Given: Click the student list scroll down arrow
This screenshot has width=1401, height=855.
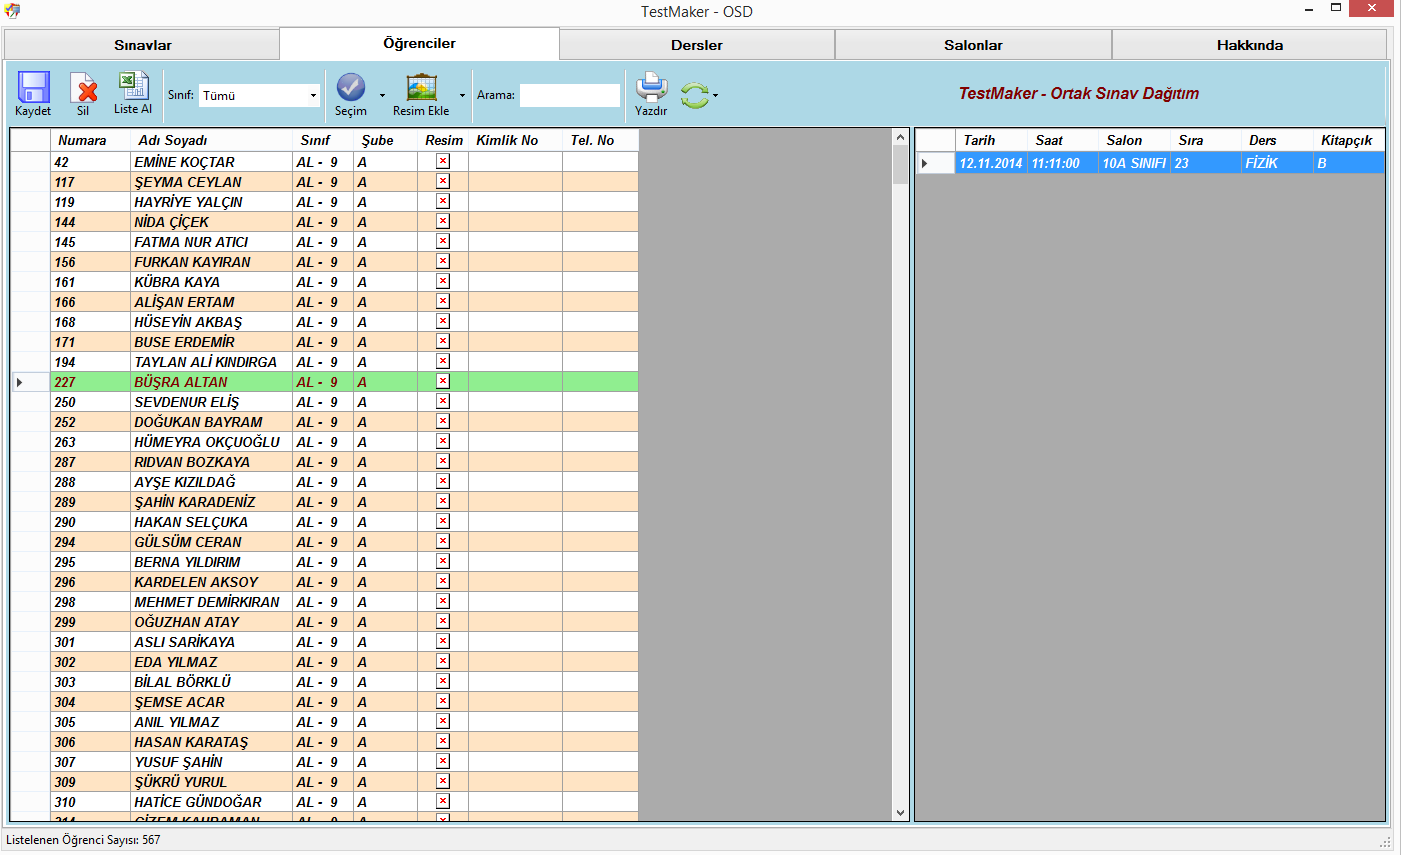Looking at the screenshot, I should click(x=900, y=813).
